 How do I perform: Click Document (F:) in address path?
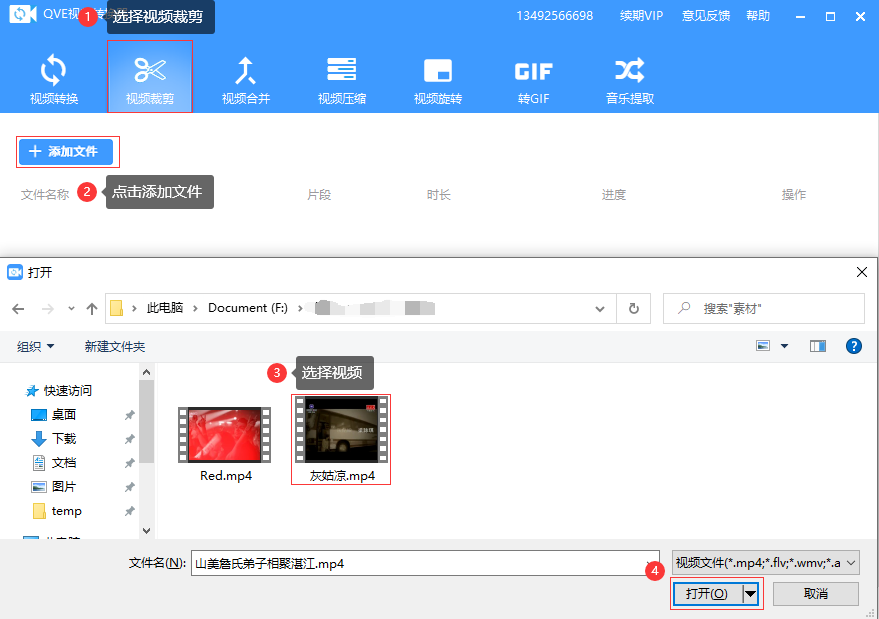(248, 308)
